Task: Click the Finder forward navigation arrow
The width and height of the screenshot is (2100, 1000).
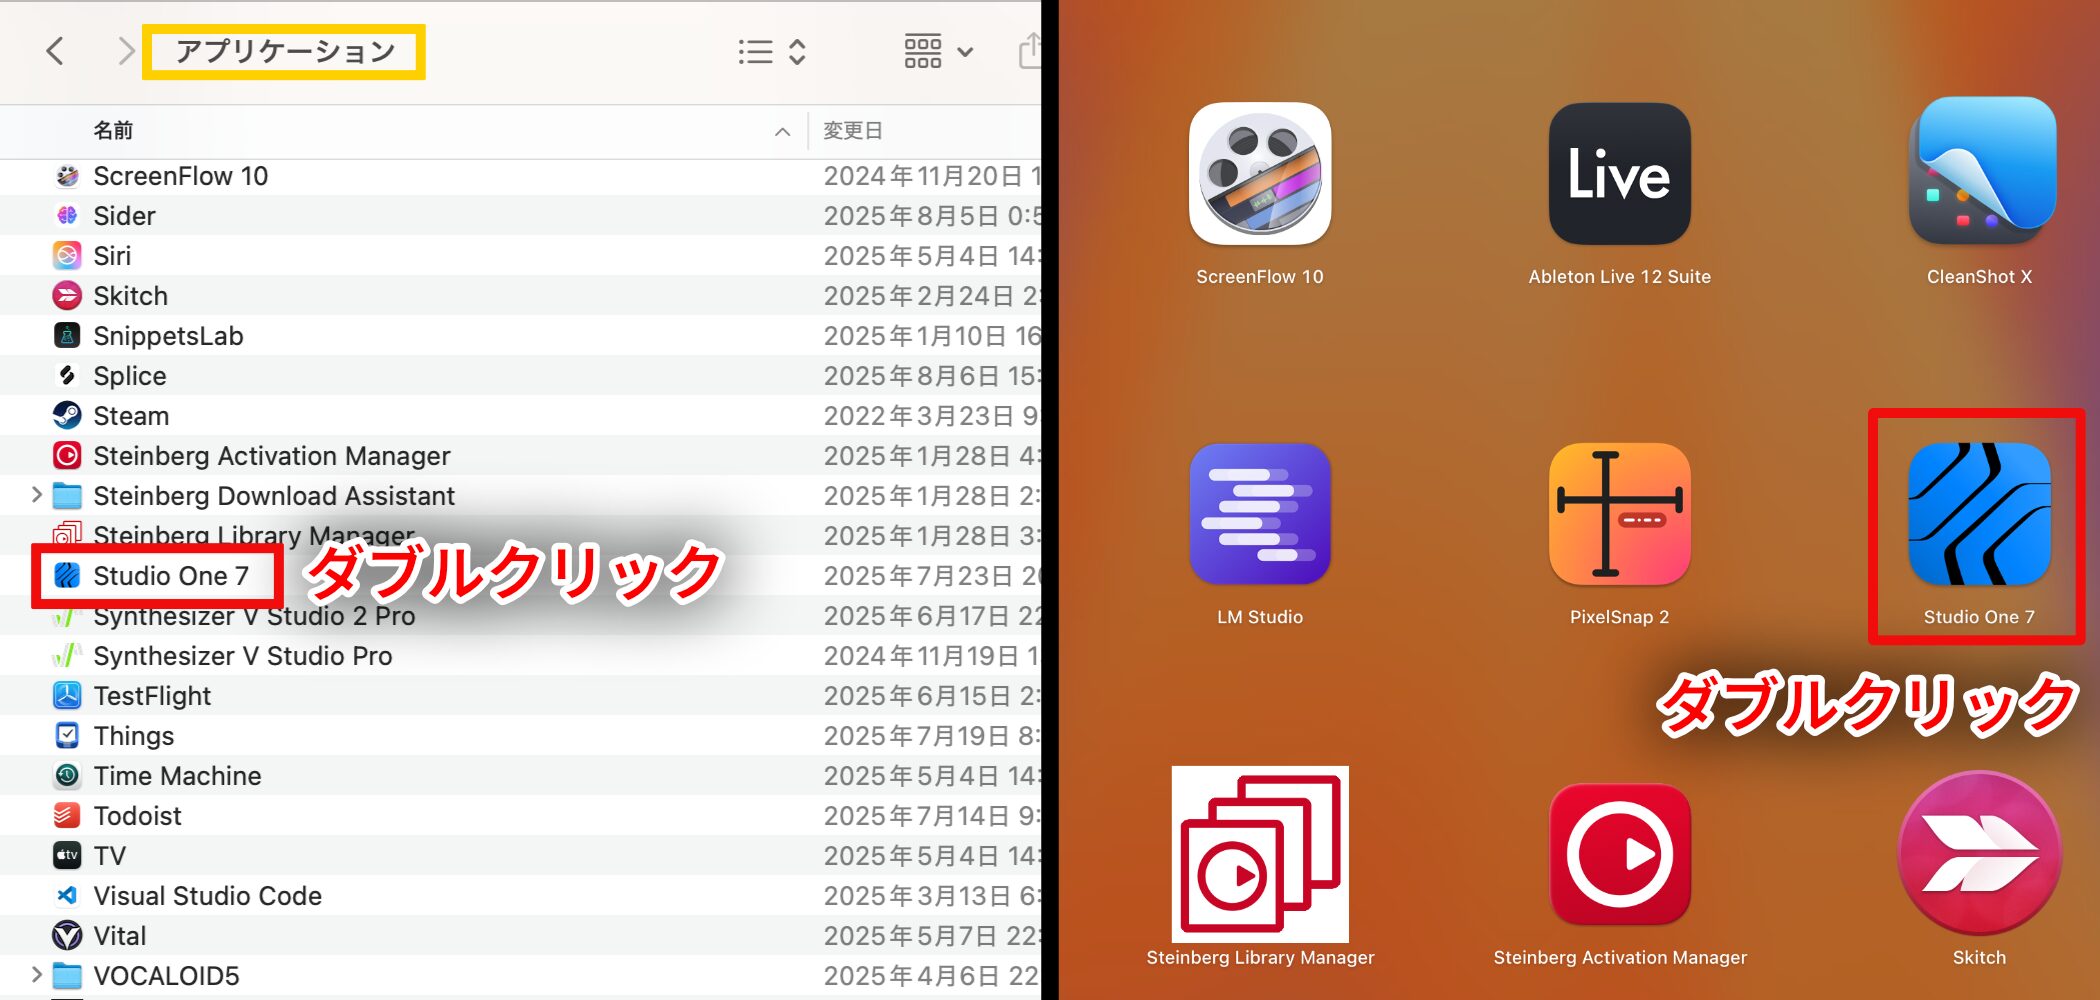Action: (x=125, y=51)
